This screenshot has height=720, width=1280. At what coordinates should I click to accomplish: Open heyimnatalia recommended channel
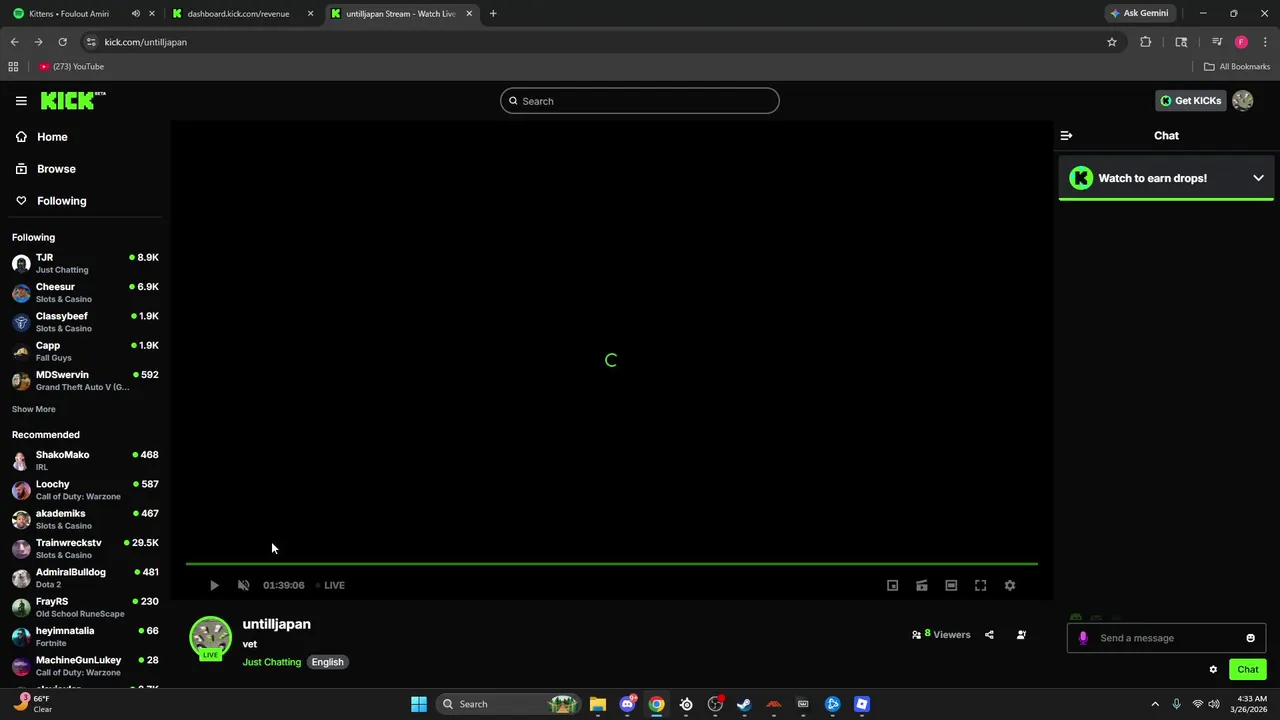[85, 636]
